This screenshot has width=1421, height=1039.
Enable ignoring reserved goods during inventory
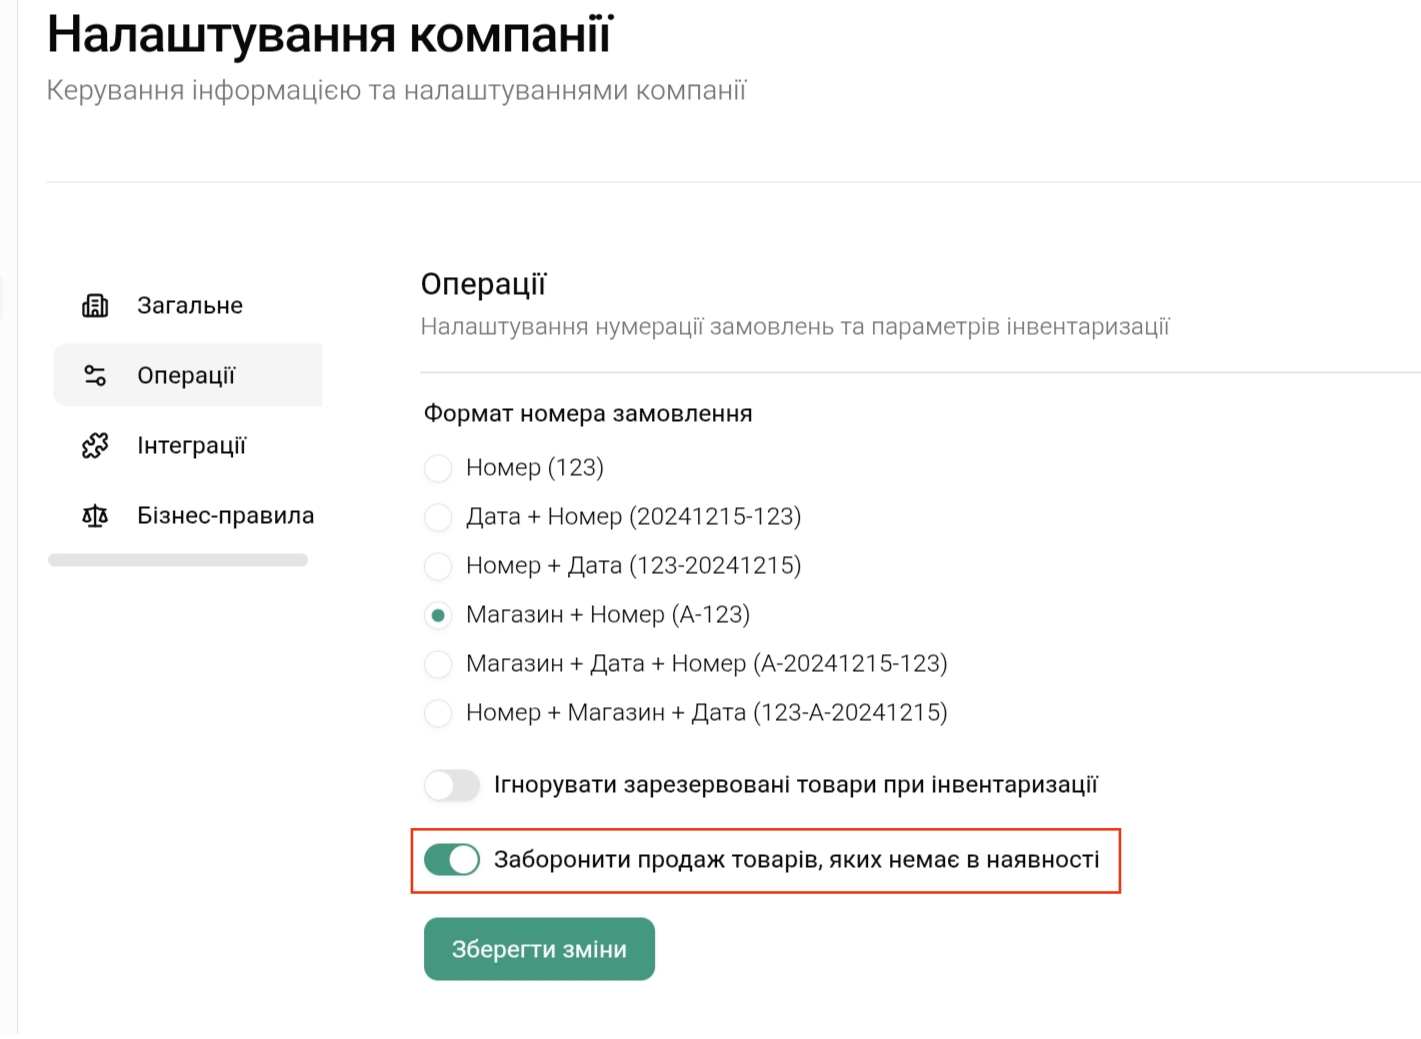pos(452,785)
